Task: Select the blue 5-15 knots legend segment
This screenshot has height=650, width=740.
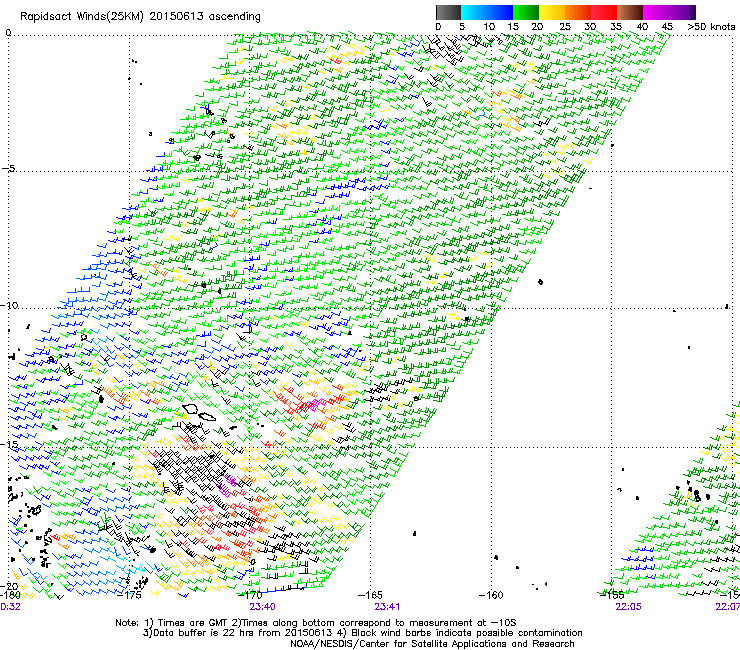Action: (x=487, y=12)
